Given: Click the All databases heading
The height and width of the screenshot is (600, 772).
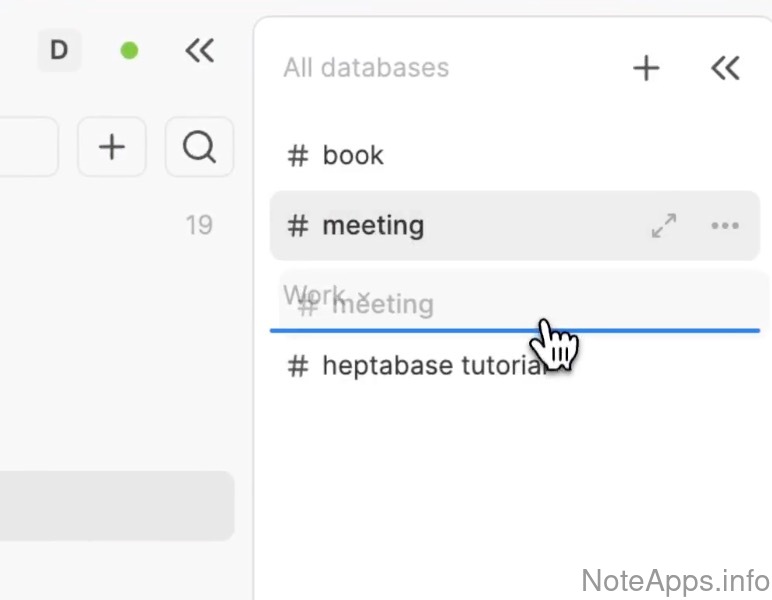Looking at the screenshot, I should (x=366, y=68).
